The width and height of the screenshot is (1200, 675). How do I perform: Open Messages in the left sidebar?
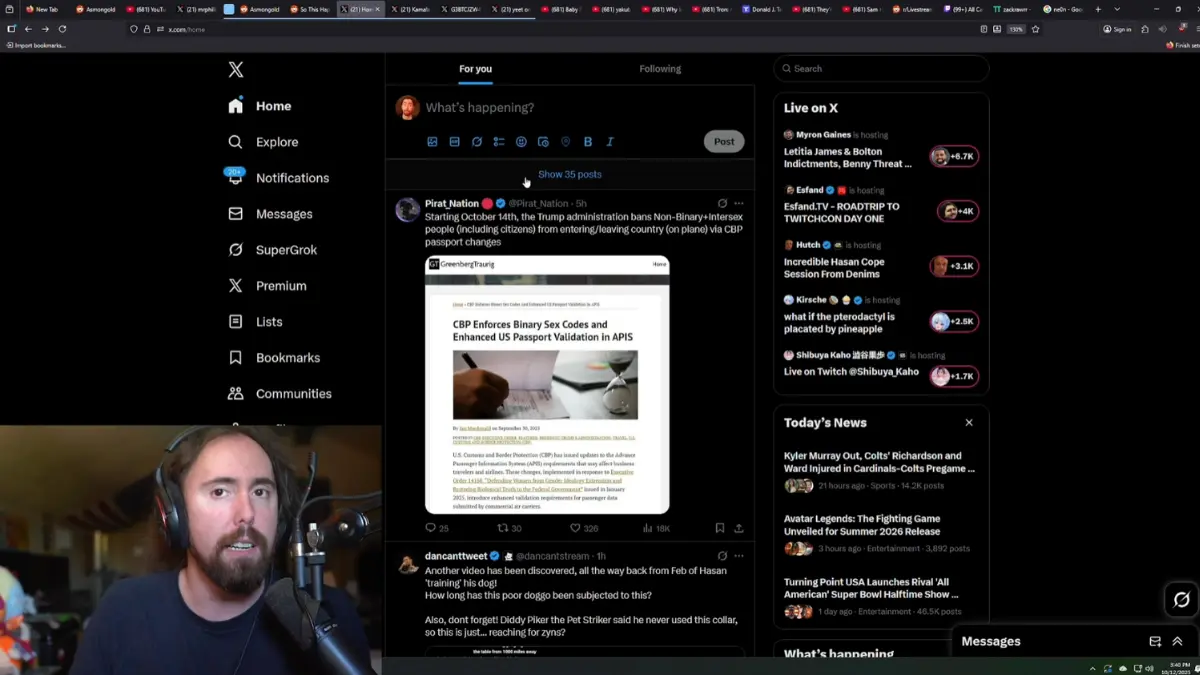point(270,214)
